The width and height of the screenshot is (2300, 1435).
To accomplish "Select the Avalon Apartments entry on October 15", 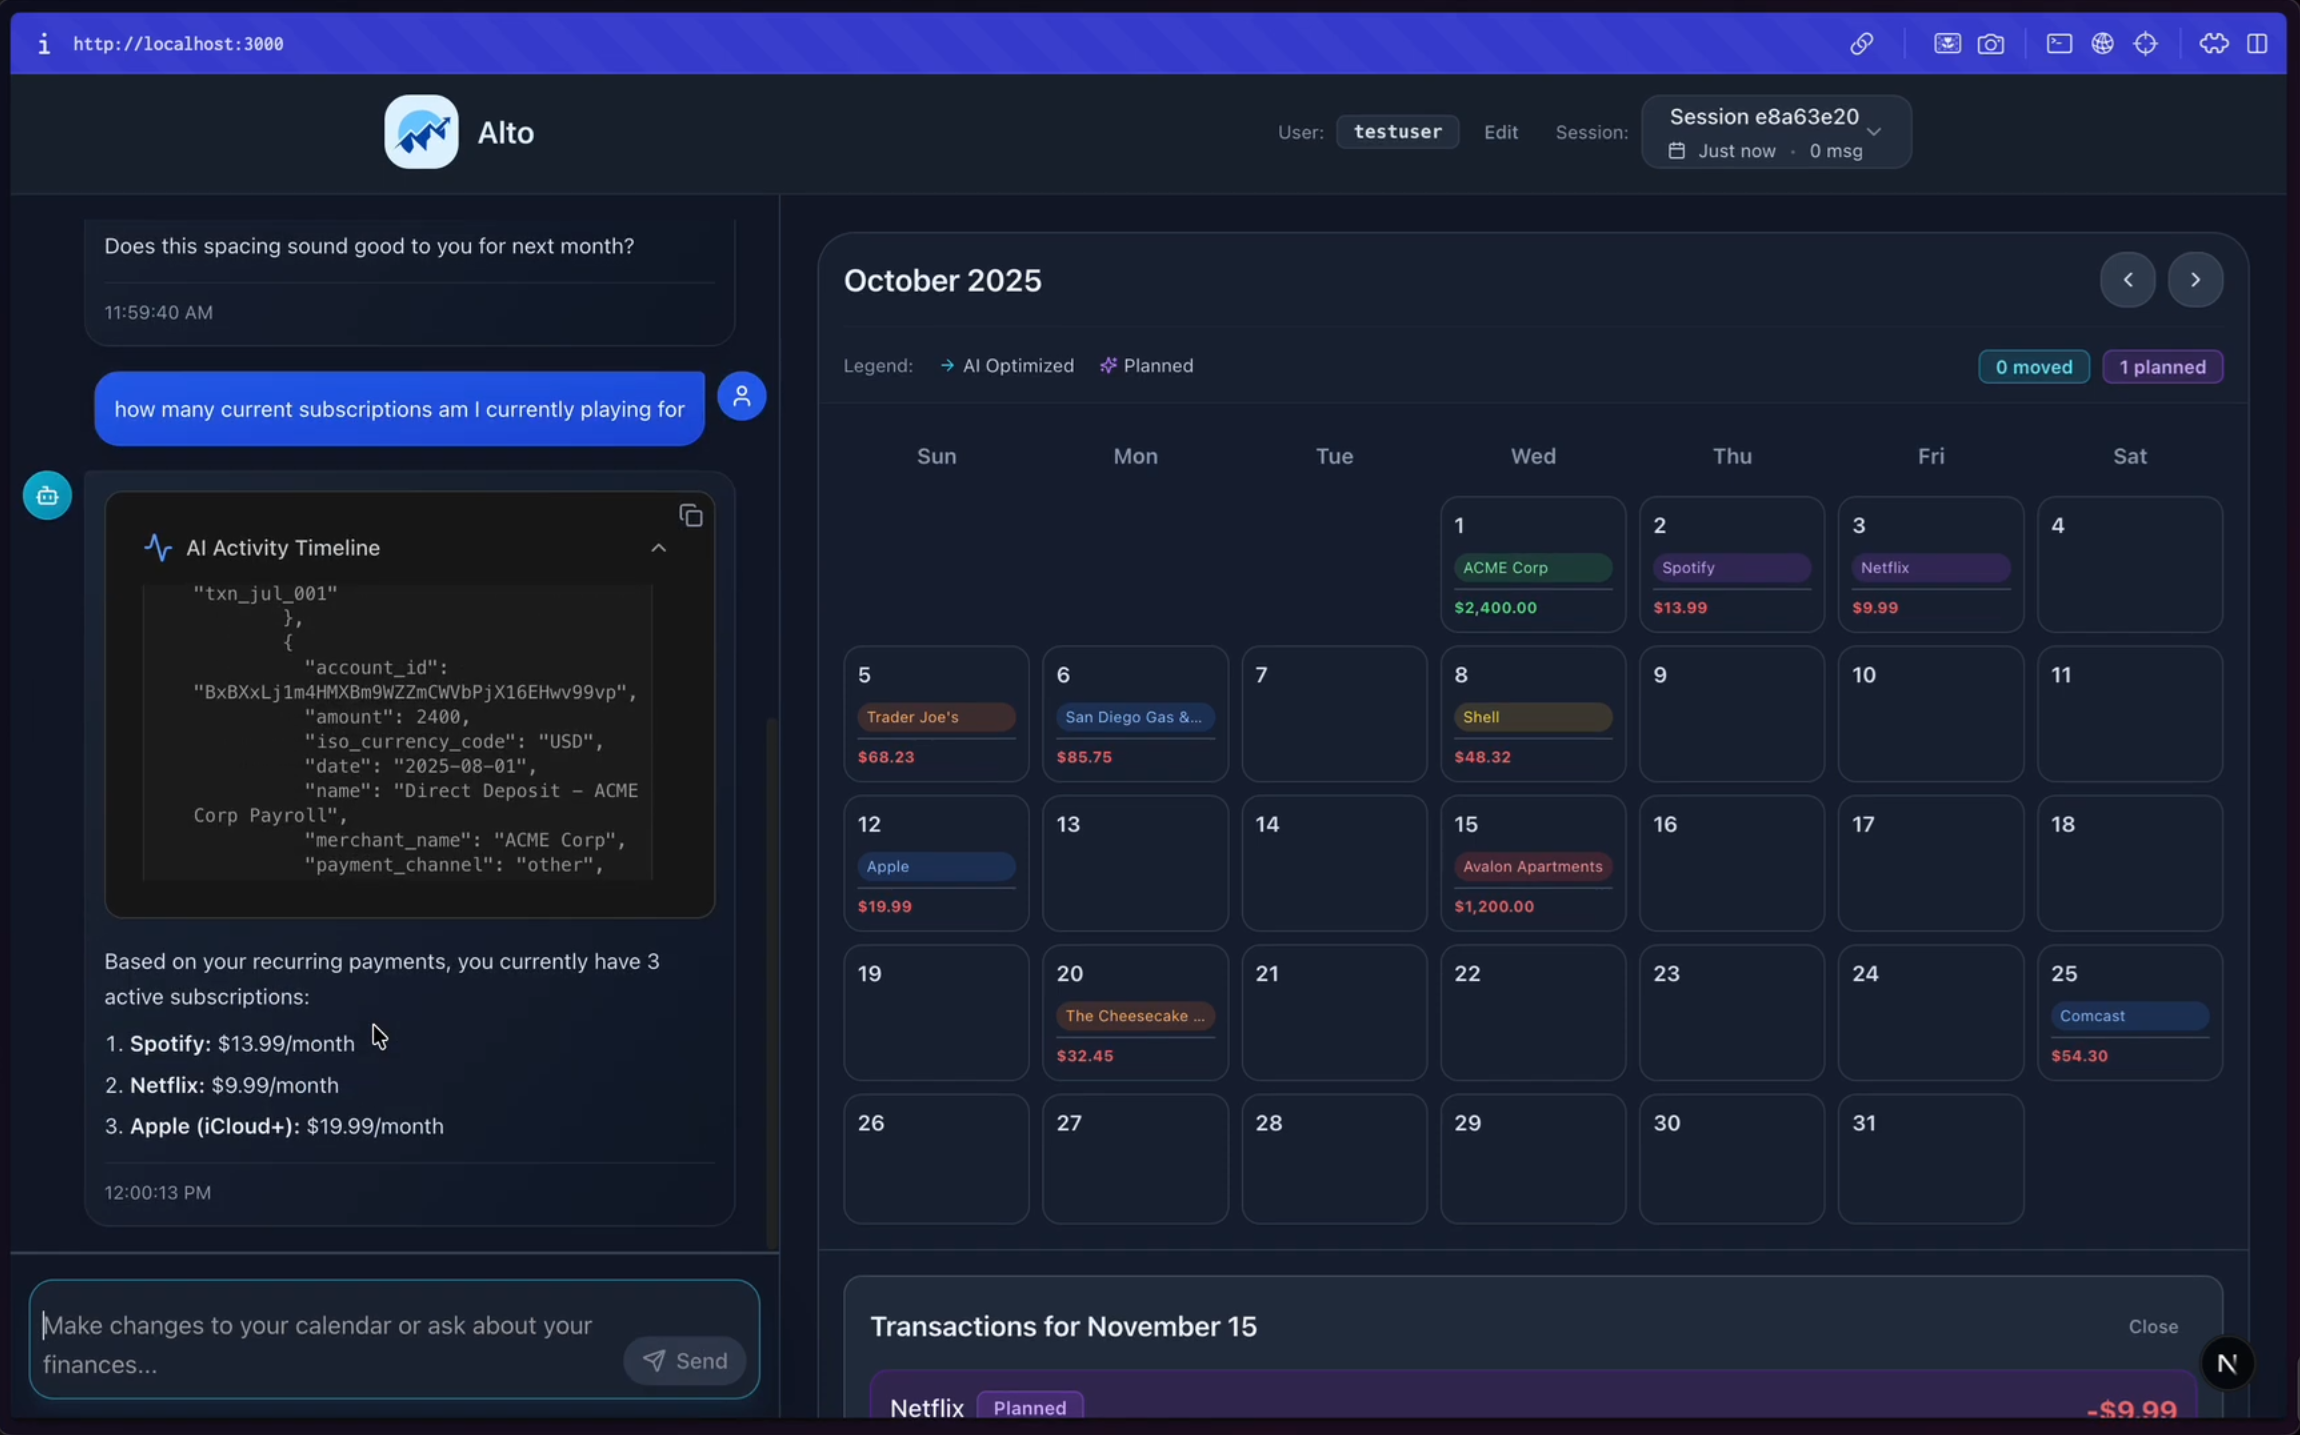I will tap(1531, 867).
